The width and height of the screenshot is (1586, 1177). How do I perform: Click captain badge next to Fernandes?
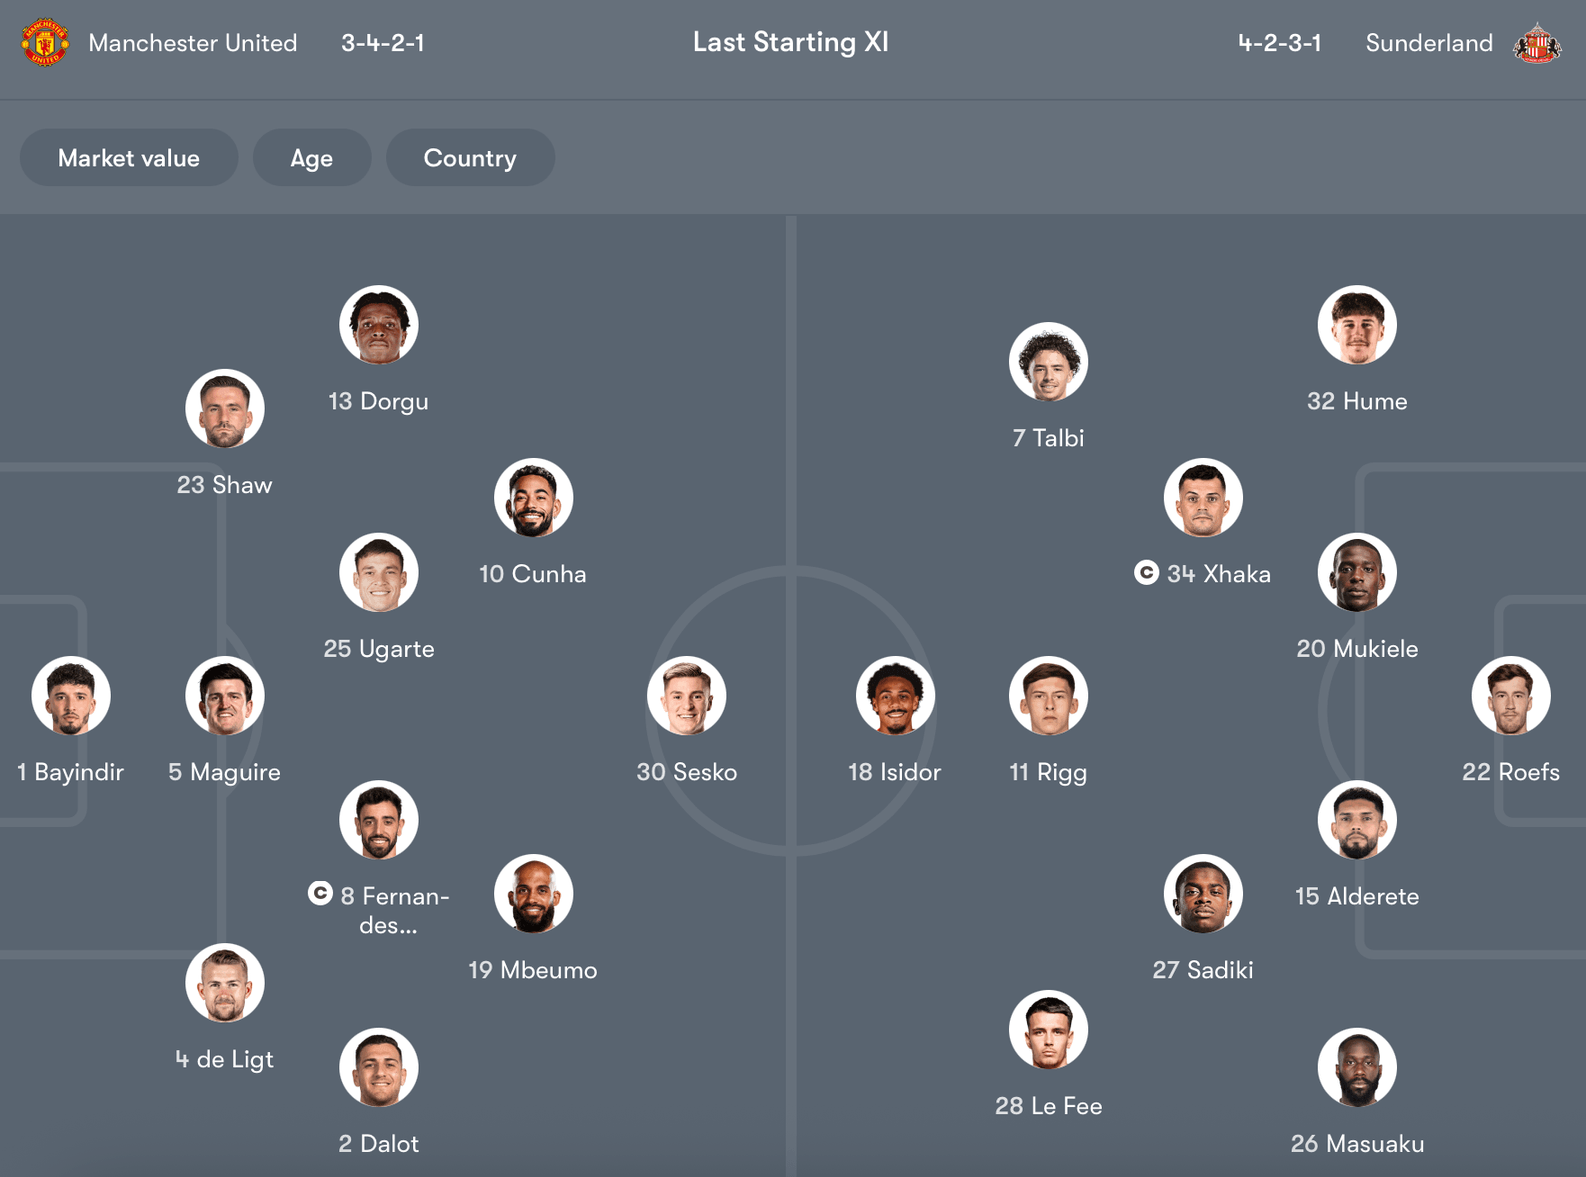(x=320, y=893)
